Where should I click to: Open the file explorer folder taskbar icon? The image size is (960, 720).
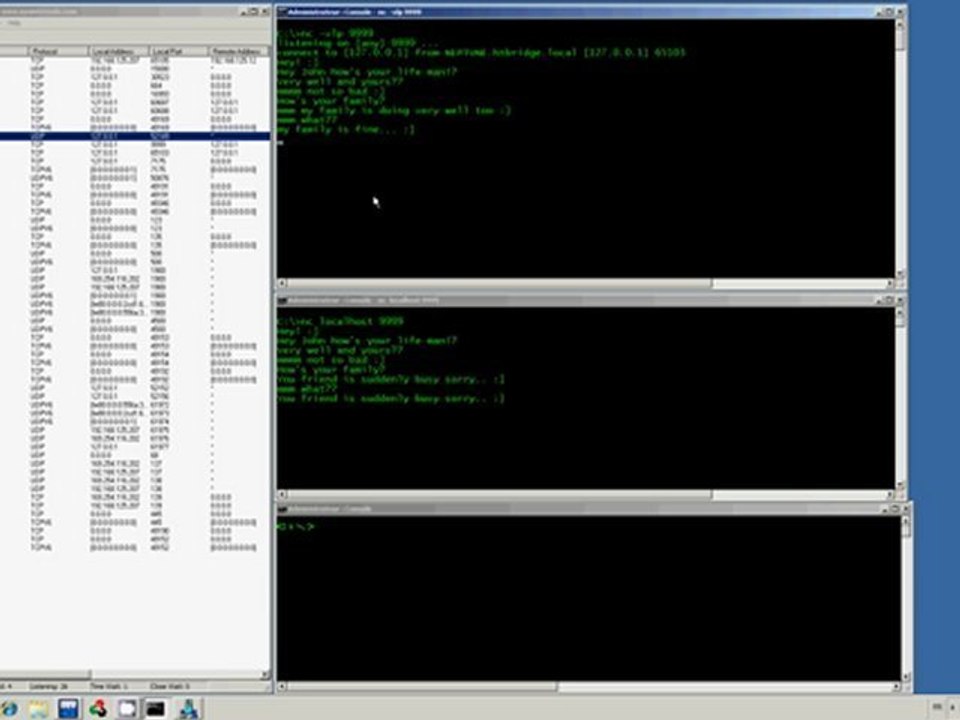[x=38, y=708]
